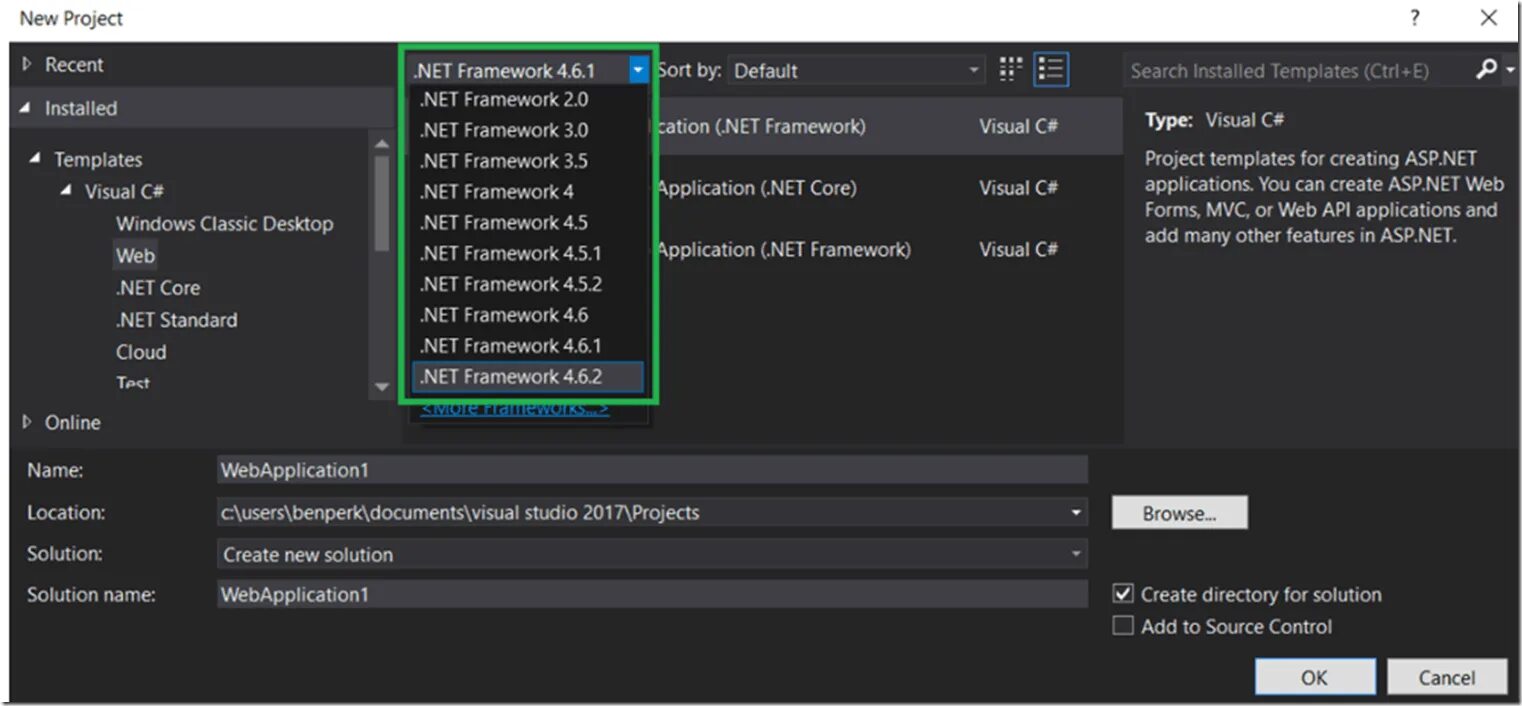This screenshot has height=706, width=1522.
Task: Select .NET Framework 3.5
Action: [528, 161]
